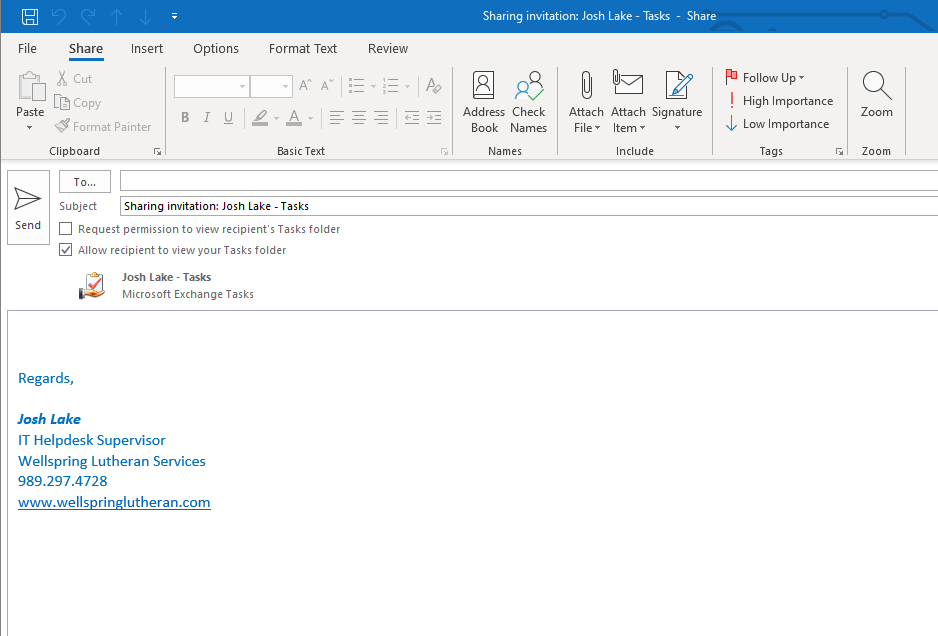Click the To... recipients button

click(85, 182)
